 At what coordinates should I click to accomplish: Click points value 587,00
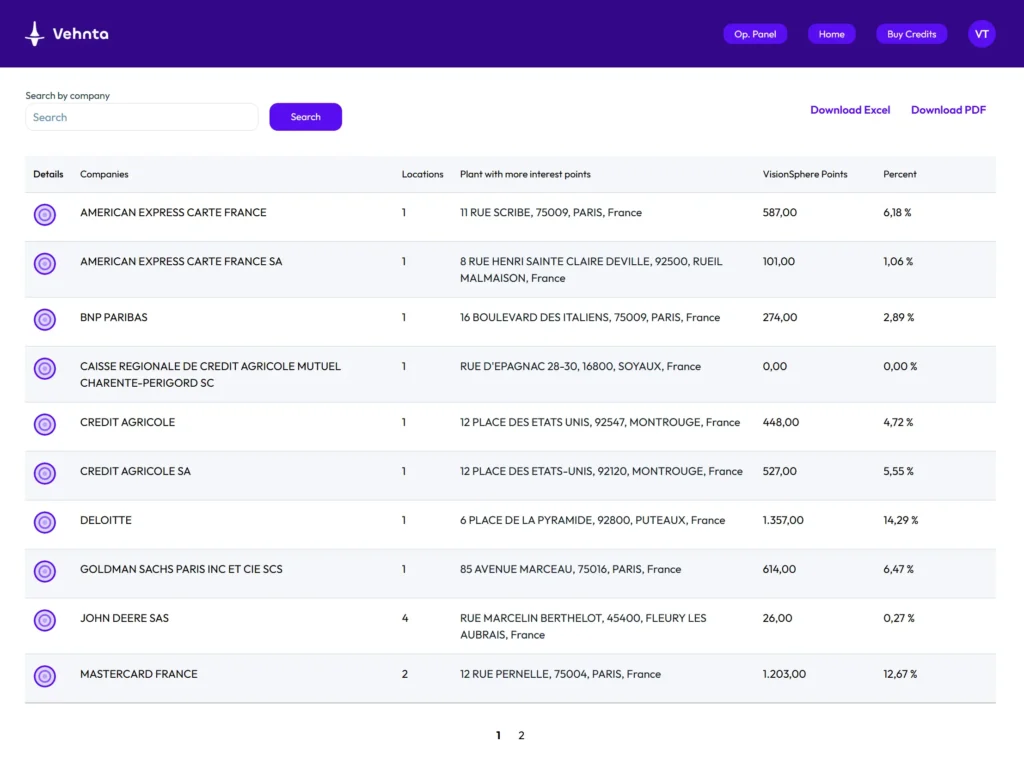780,213
